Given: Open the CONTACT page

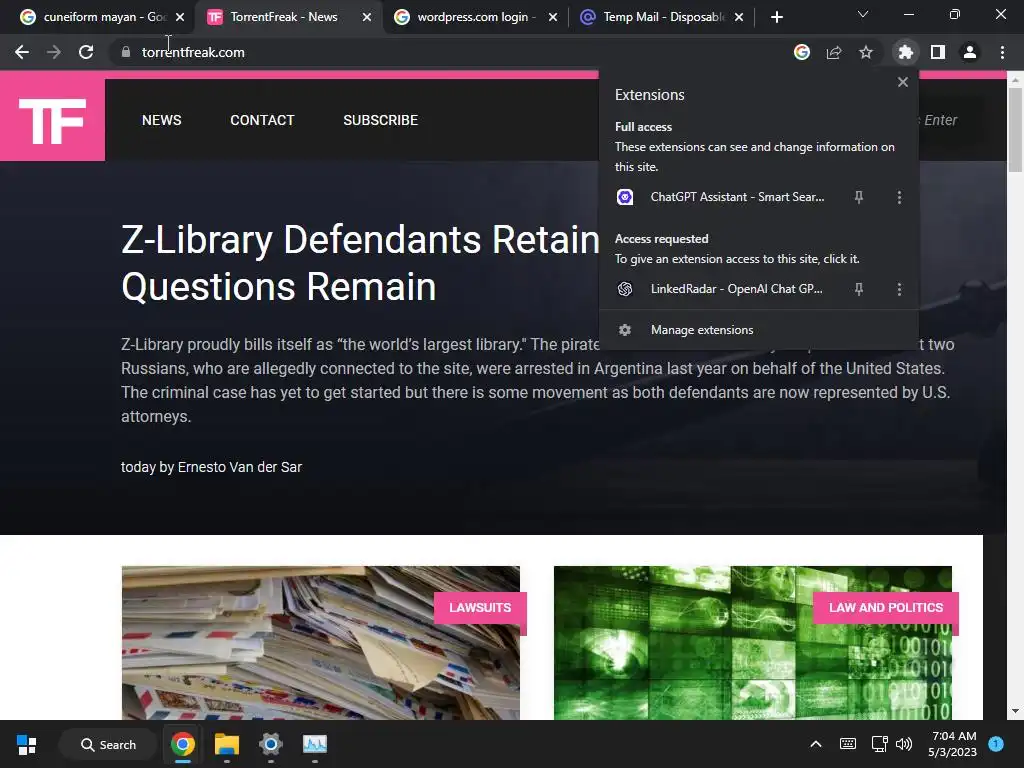Looking at the screenshot, I should pyautogui.click(x=262, y=120).
